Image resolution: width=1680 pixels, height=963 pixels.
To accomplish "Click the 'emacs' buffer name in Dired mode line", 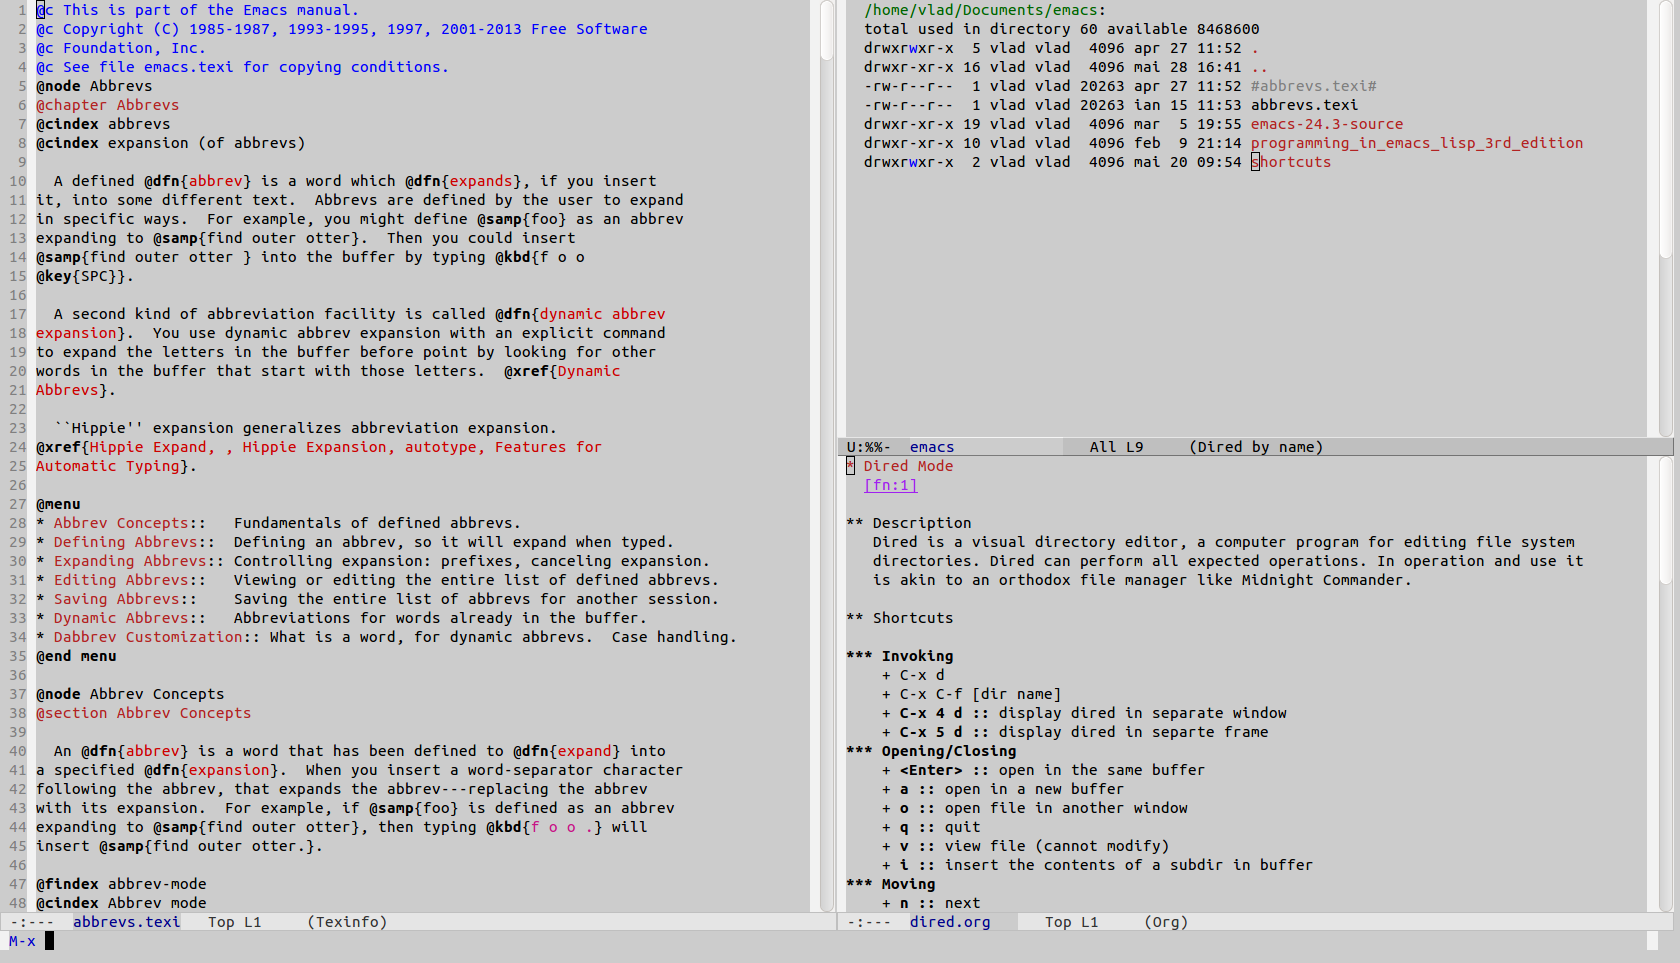I will coord(931,447).
